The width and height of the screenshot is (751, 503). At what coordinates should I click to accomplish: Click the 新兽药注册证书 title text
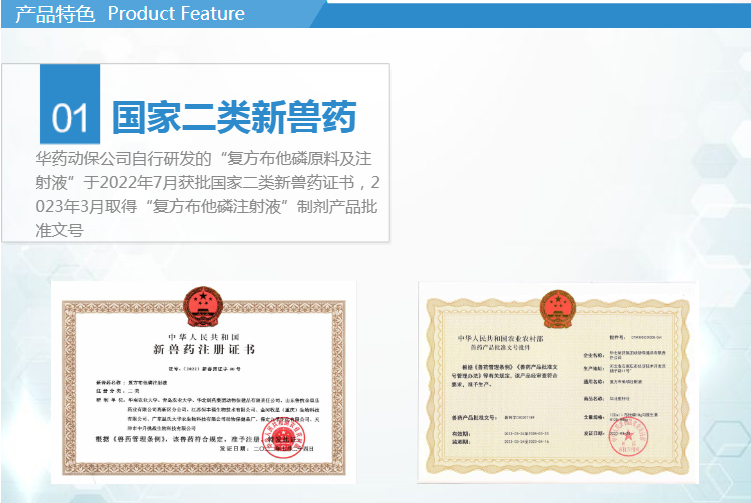(x=203, y=351)
